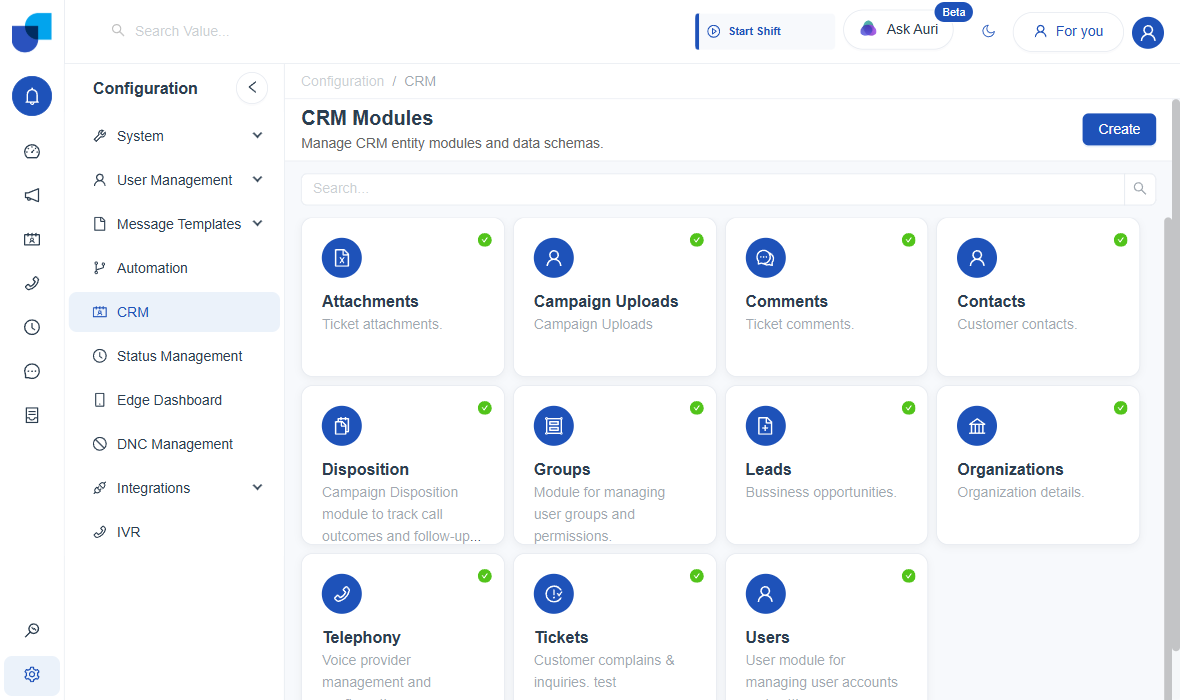Open the notifications bell icon

tap(32, 96)
